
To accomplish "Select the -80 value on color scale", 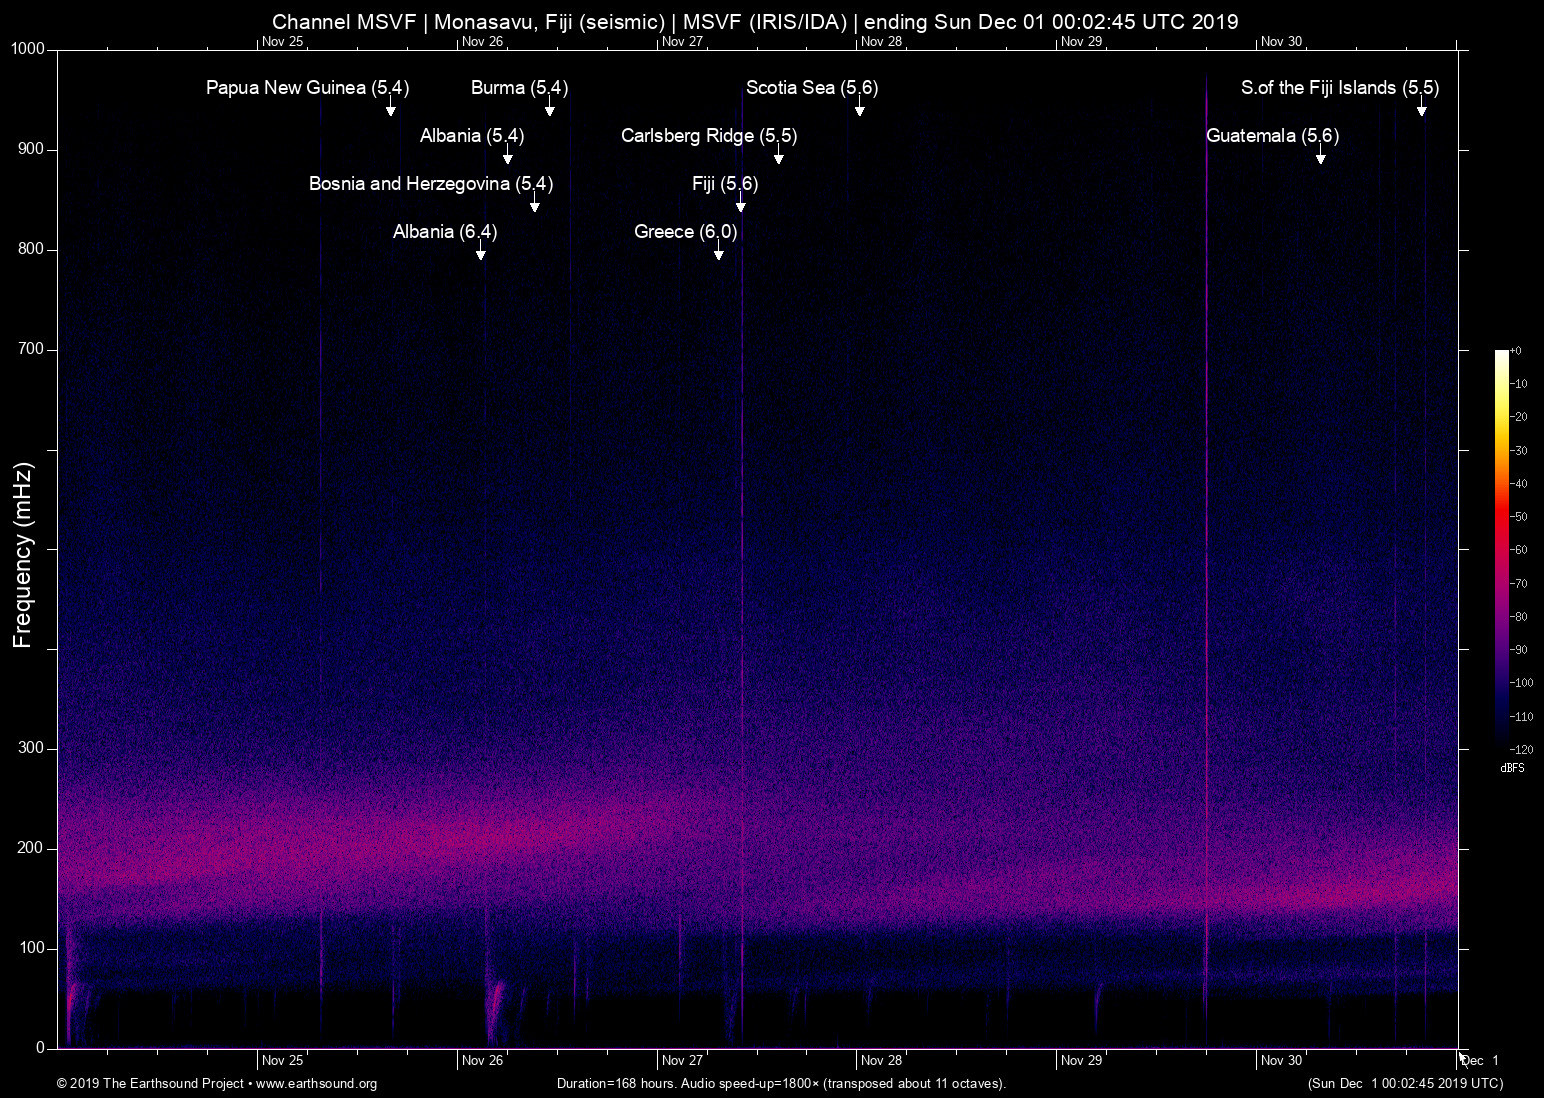I will 1518,617.
